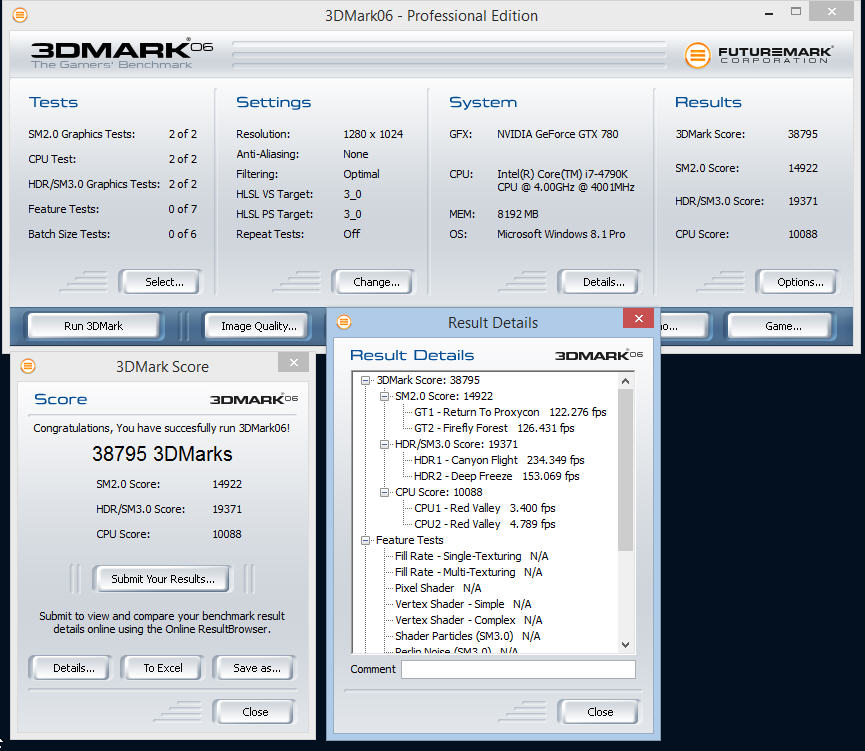This screenshot has height=751, width=865.
Task: Select Vertex Shader - Complex row
Action: click(x=468, y=620)
